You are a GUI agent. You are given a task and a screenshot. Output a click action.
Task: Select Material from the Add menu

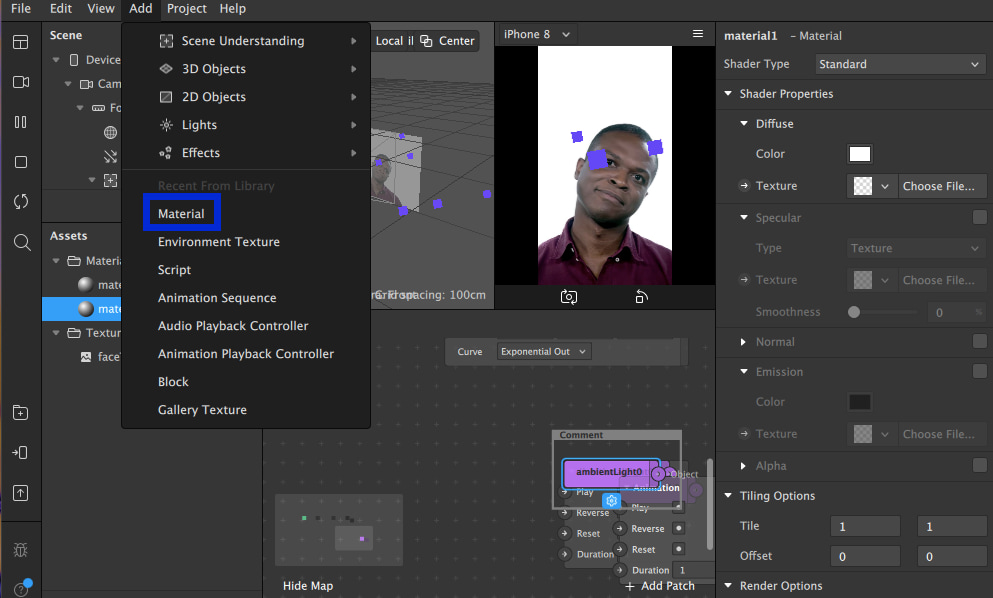pyautogui.click(x=181, y=214)
